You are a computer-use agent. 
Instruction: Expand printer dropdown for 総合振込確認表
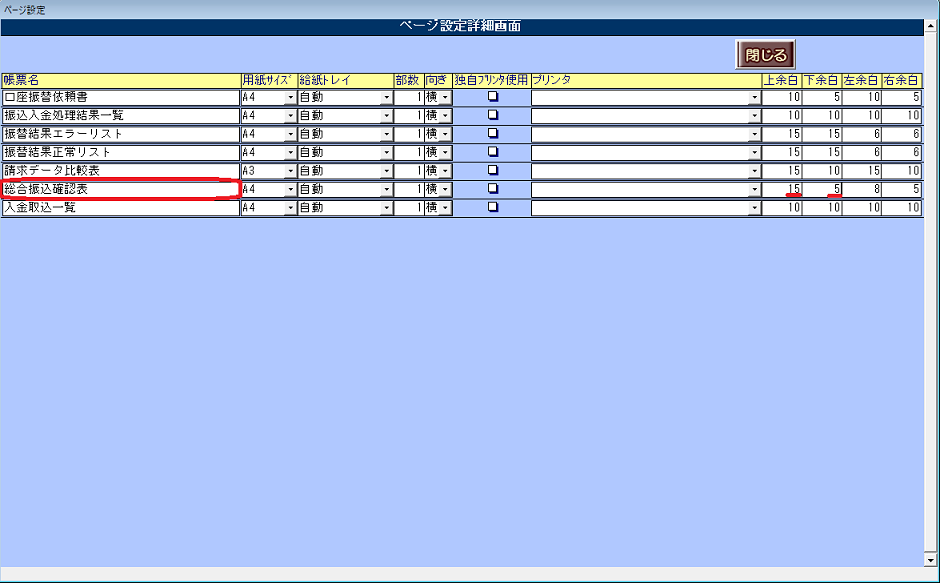(755, 189)
